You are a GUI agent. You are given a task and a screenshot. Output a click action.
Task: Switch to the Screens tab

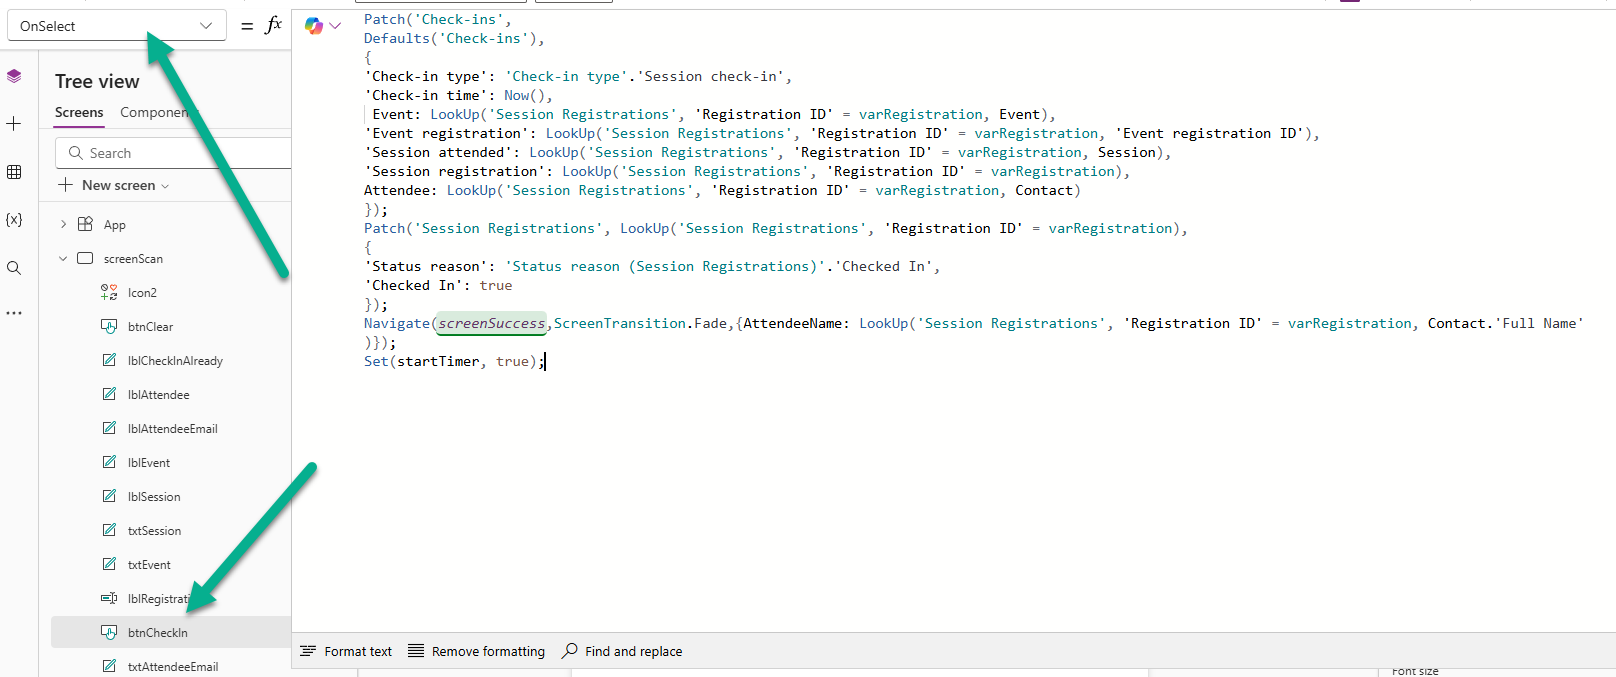pos(79,113)
